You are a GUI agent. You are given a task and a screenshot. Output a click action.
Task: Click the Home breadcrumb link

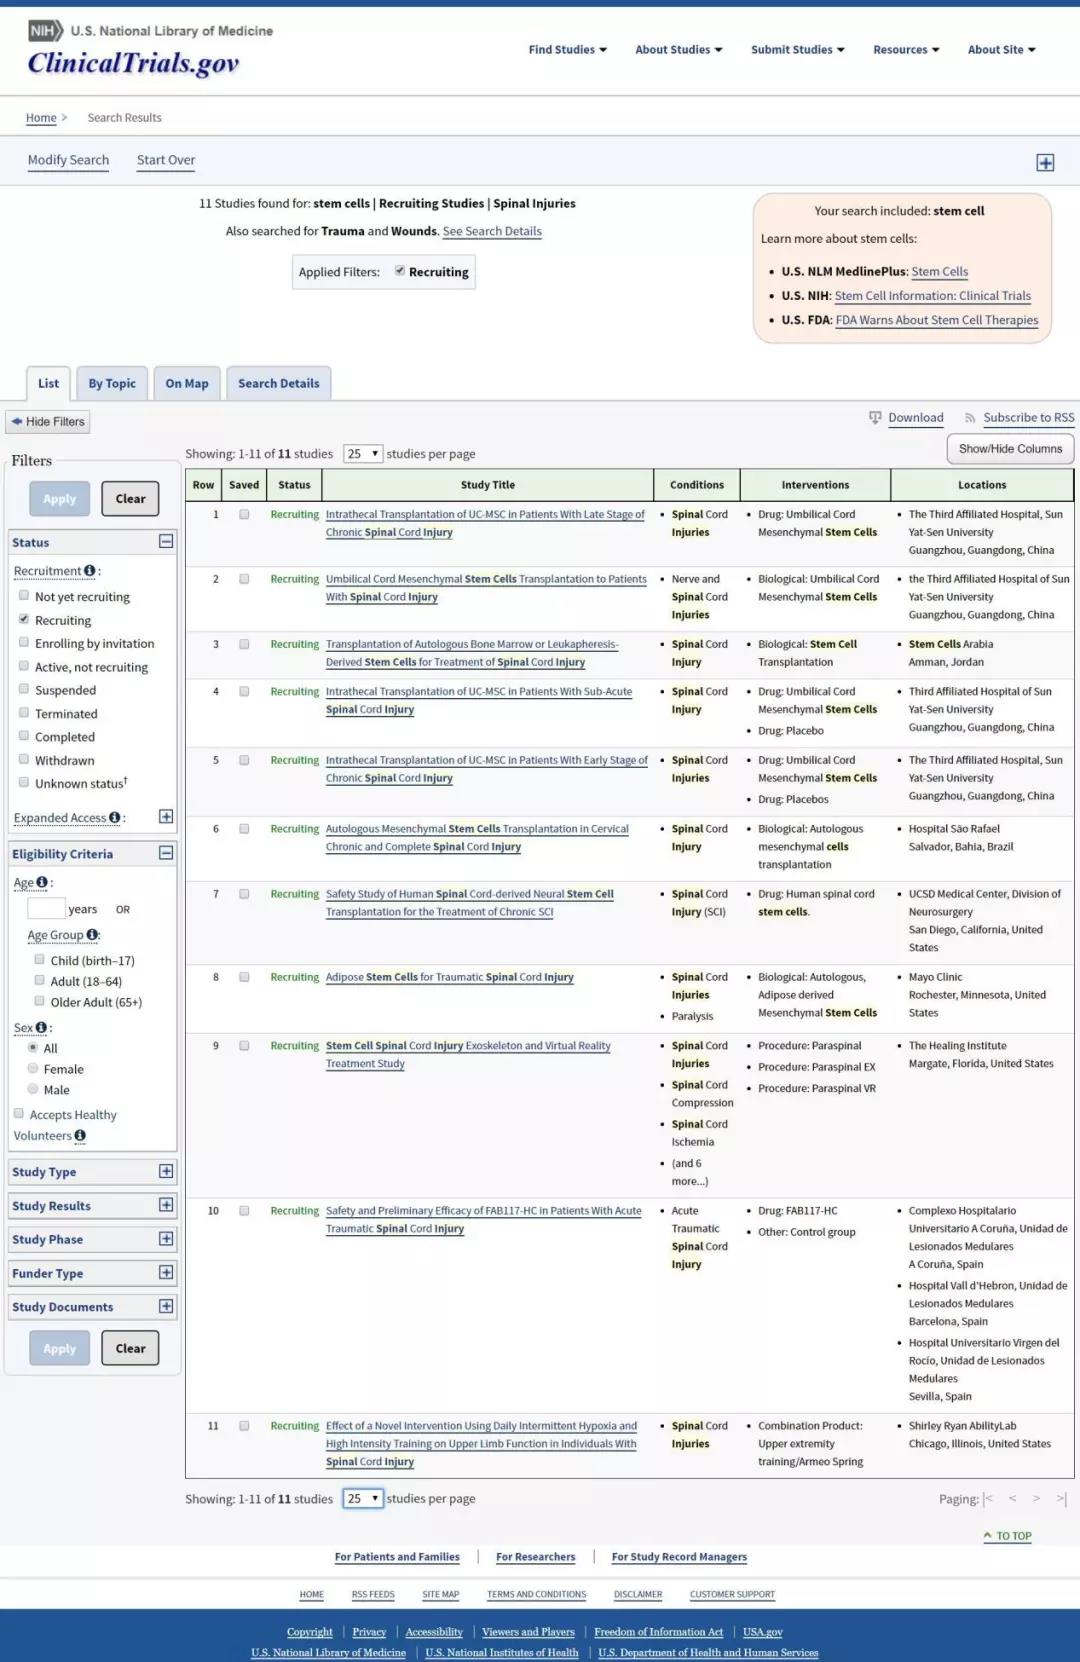(41, 117)
